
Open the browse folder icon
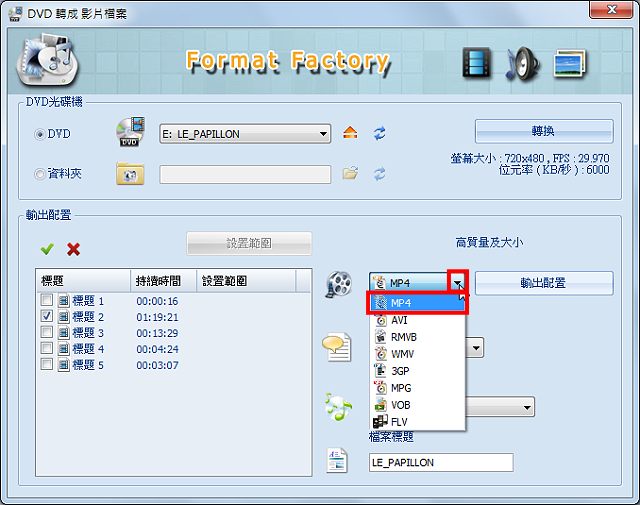tap(350, 173)
